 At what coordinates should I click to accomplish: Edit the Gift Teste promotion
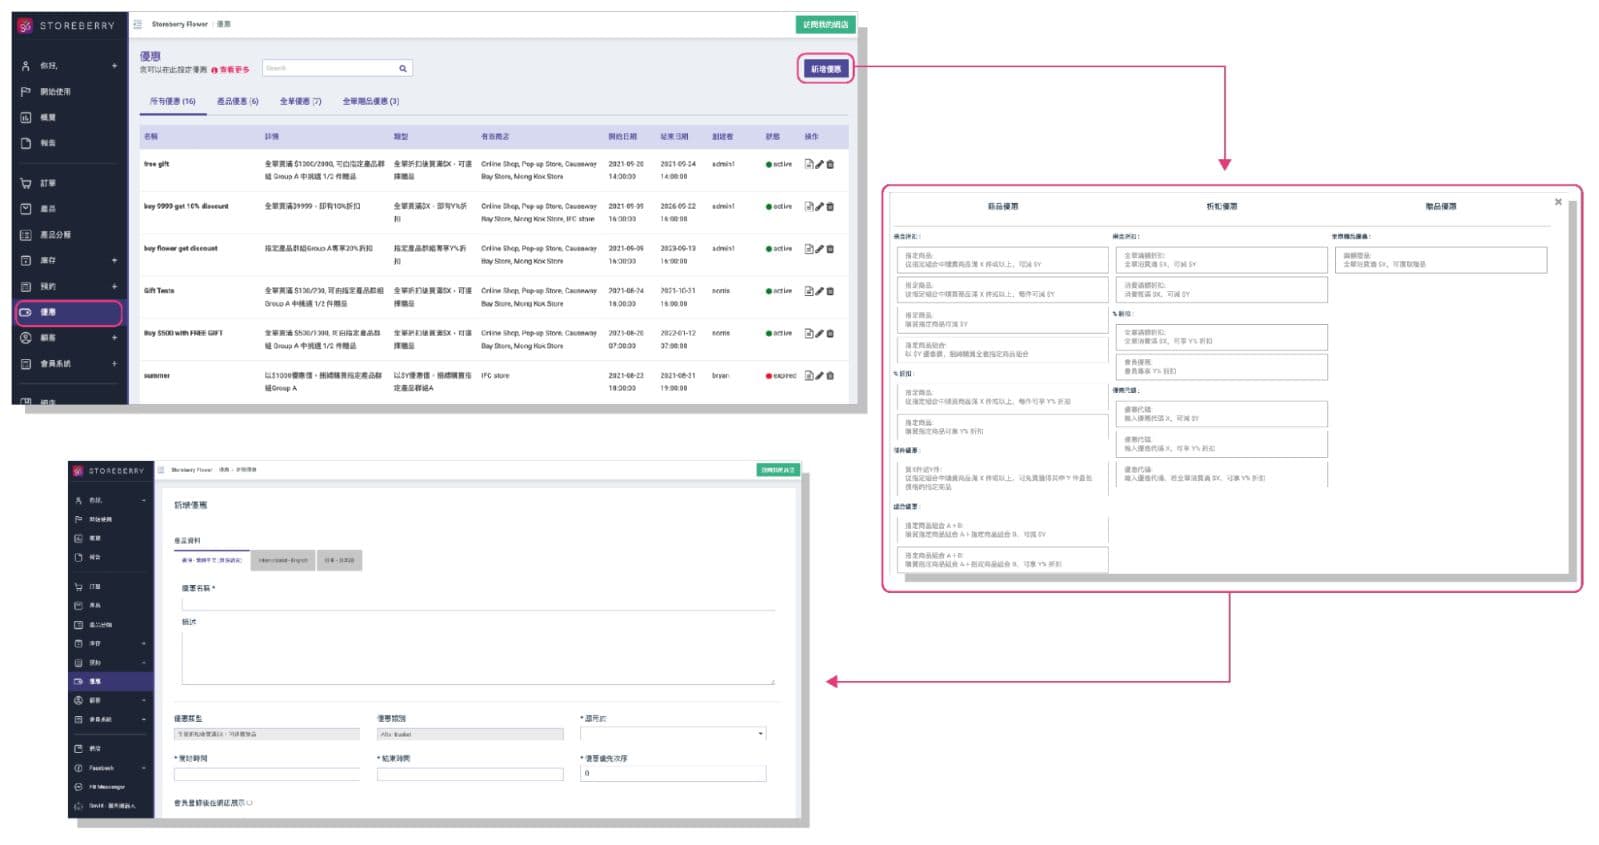(819, 291)
